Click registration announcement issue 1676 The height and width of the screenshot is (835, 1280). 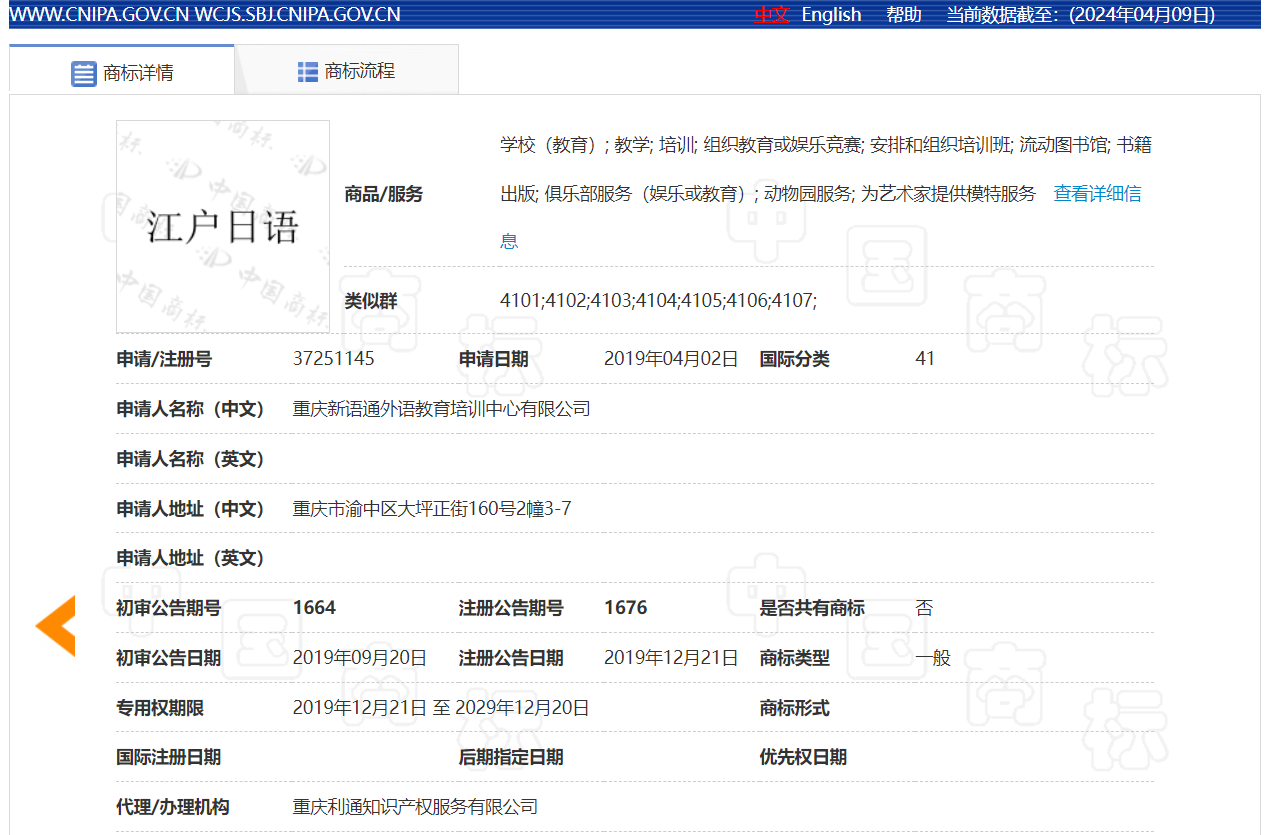tap(626, 607)
